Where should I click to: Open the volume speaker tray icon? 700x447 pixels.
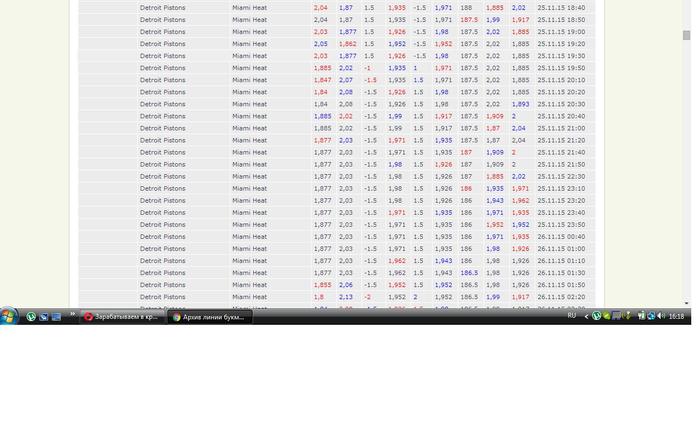[661, 316]
